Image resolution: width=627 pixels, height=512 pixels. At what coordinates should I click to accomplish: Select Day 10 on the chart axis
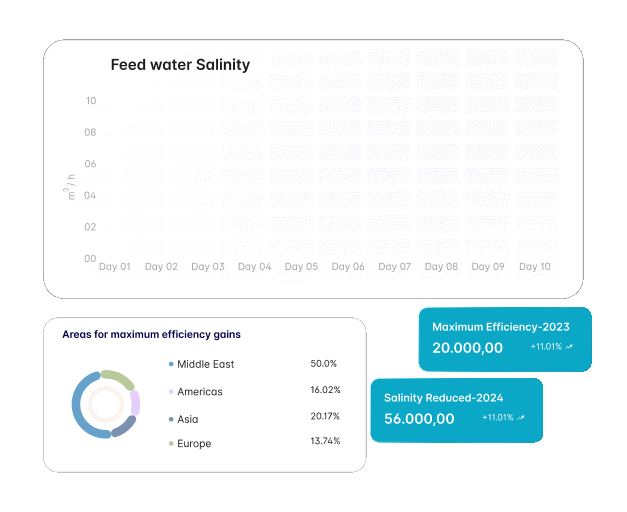(534, 267)
